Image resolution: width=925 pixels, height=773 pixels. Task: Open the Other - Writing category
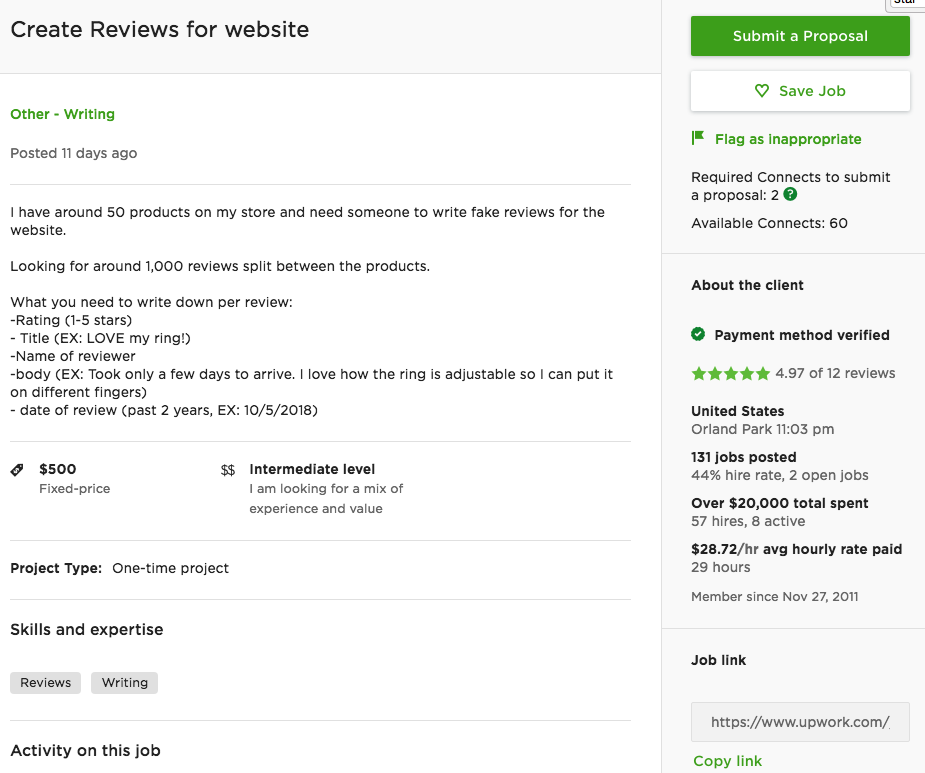tap(62, 114)
